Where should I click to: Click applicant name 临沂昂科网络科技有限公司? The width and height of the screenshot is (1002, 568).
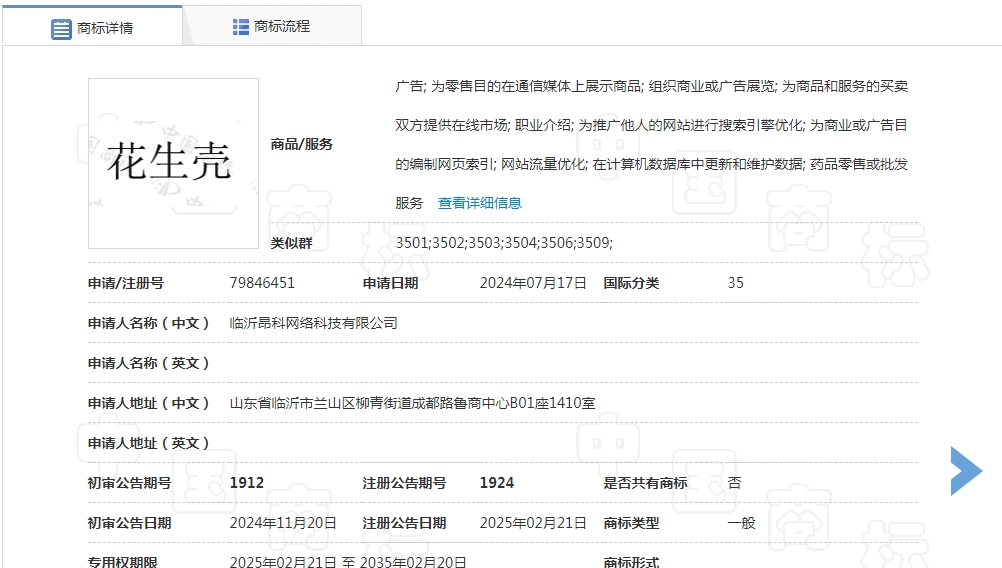pos(313,323)
